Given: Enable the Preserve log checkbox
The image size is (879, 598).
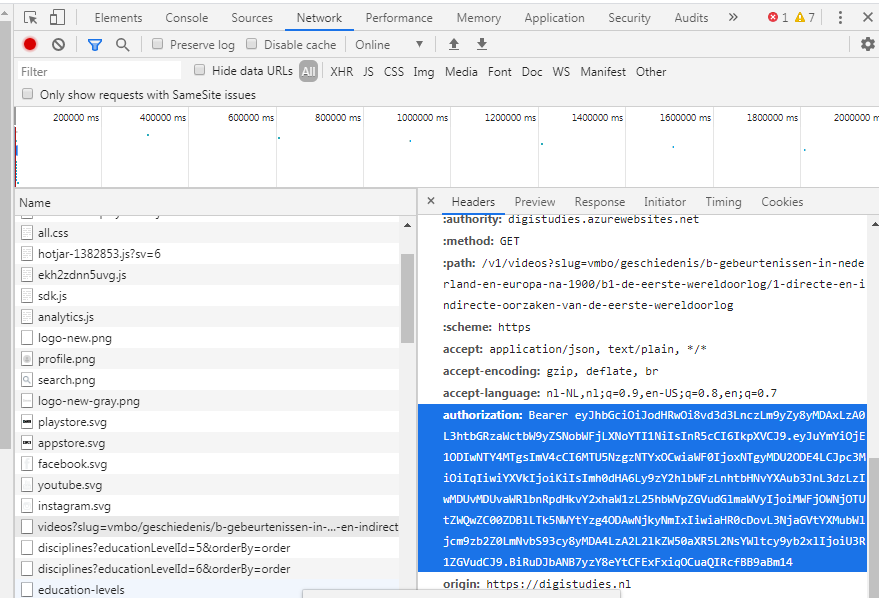Looking at the screenshot, I should (x=158, y=44).
